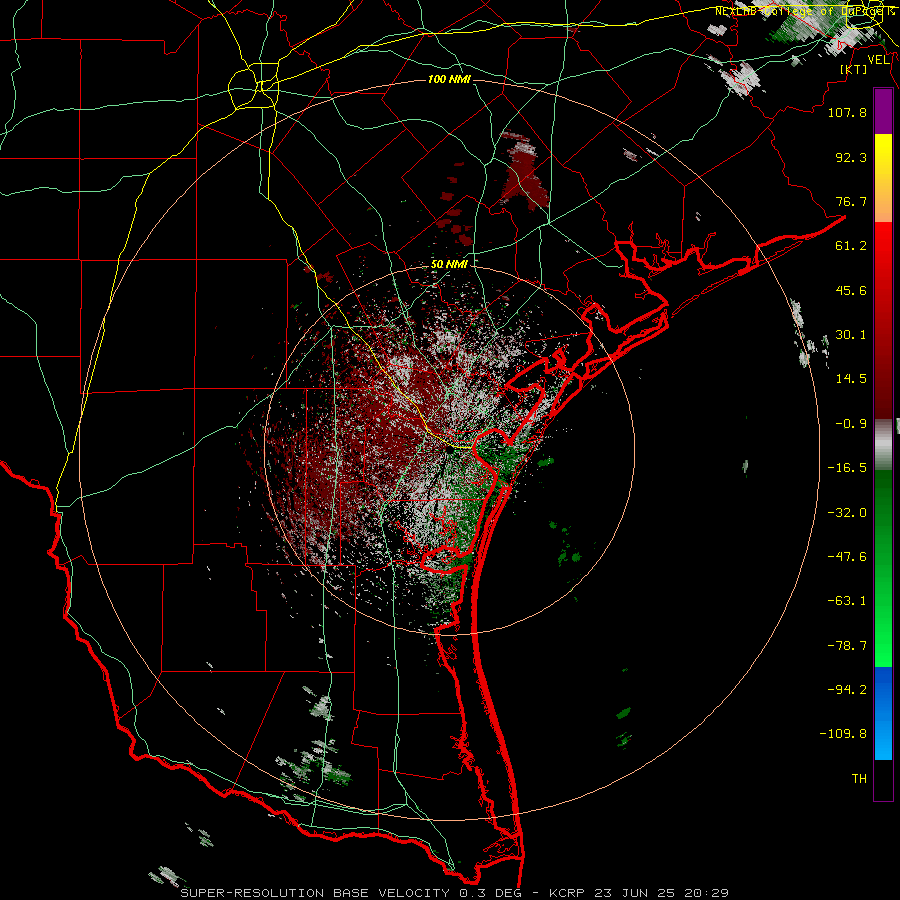Click the -109.8 velocity value
900x900 pixels.
pos(843,734)
